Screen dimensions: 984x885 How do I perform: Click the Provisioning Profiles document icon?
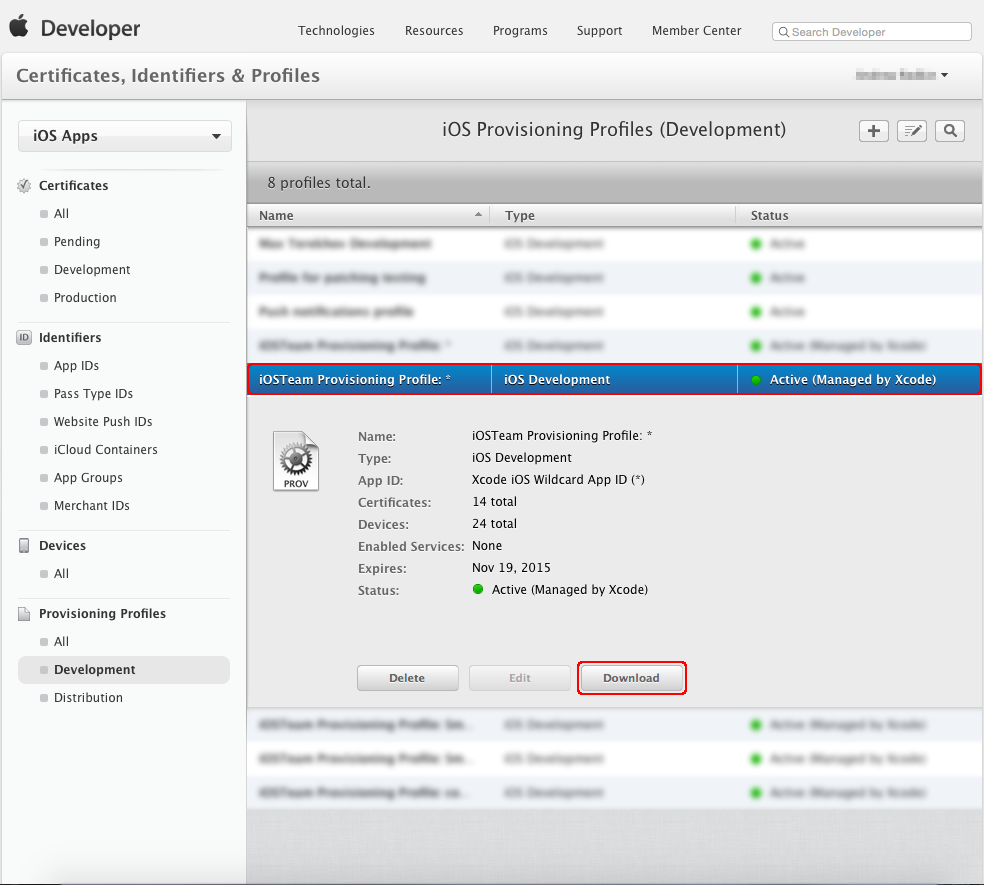24,613
